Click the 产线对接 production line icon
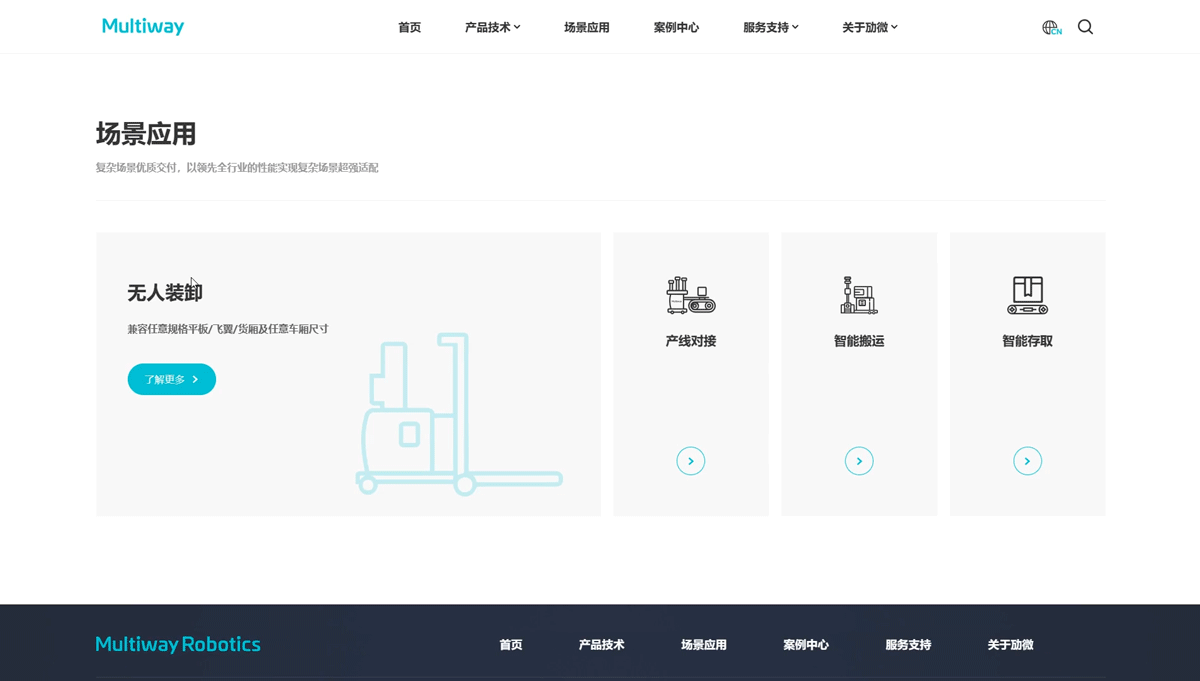The width and height of the screenshot is (1200, 681). pos(690,295)
